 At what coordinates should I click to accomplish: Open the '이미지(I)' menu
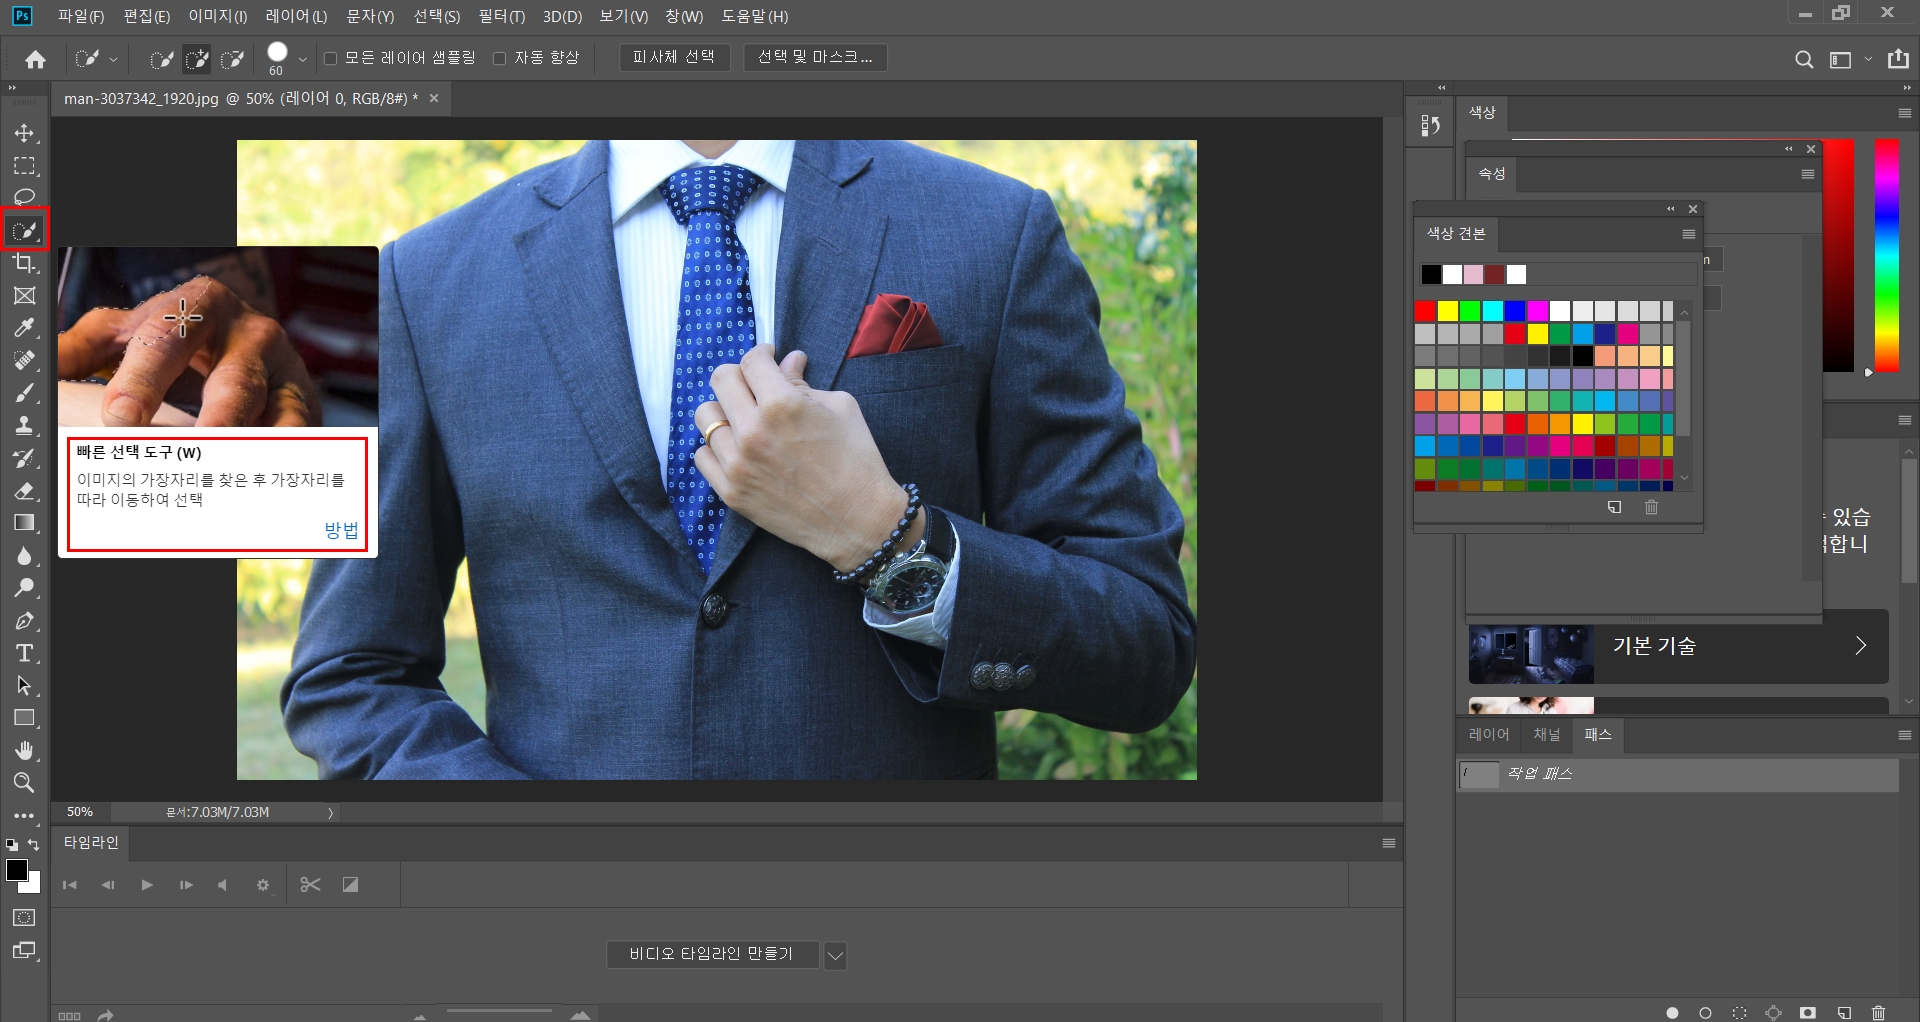(x=218, y=16)
